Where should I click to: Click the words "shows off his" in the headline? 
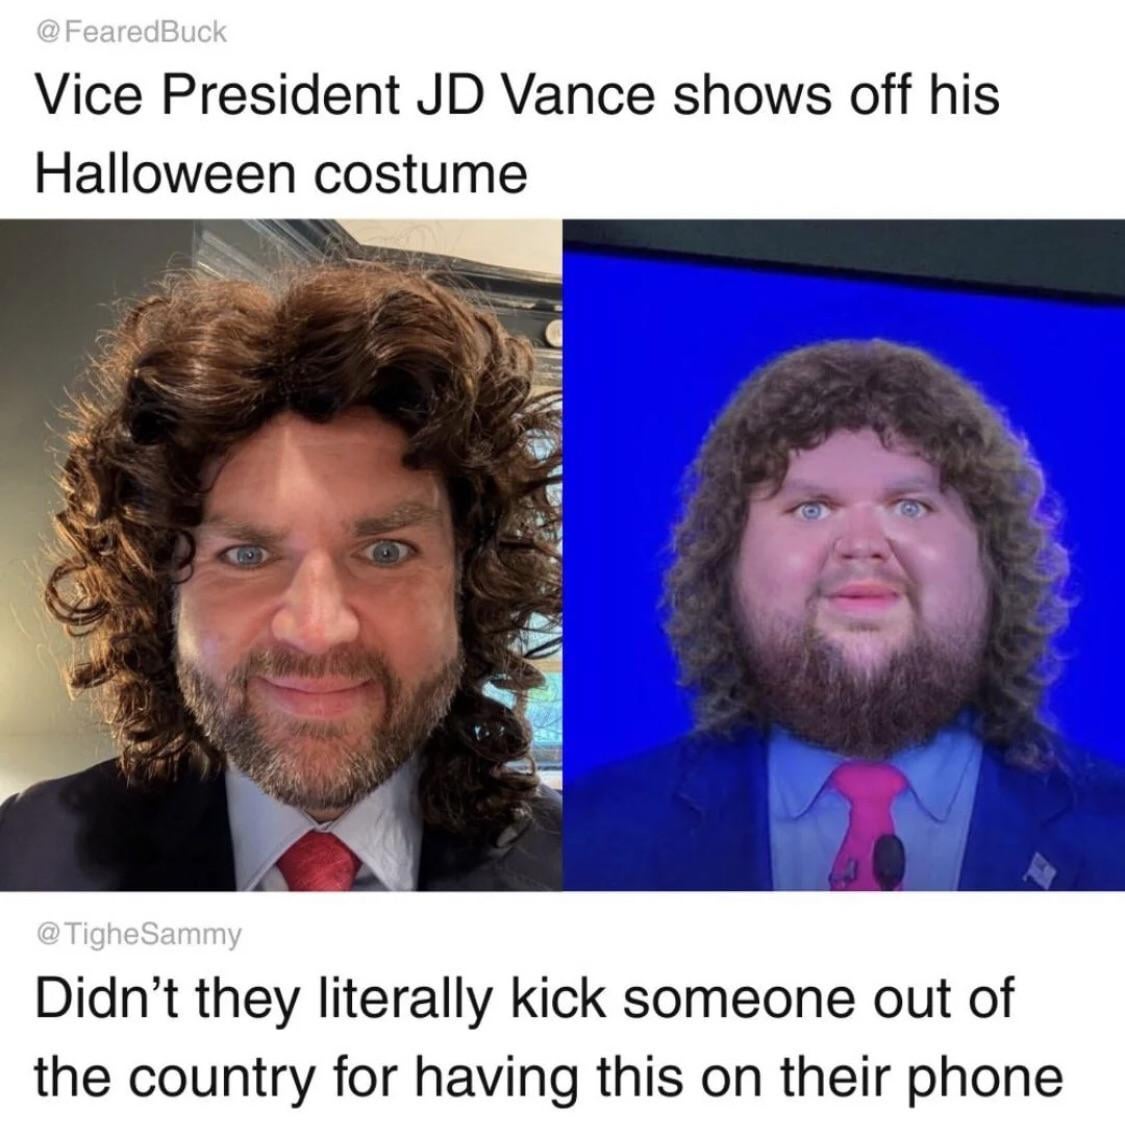tap(836, 96)
